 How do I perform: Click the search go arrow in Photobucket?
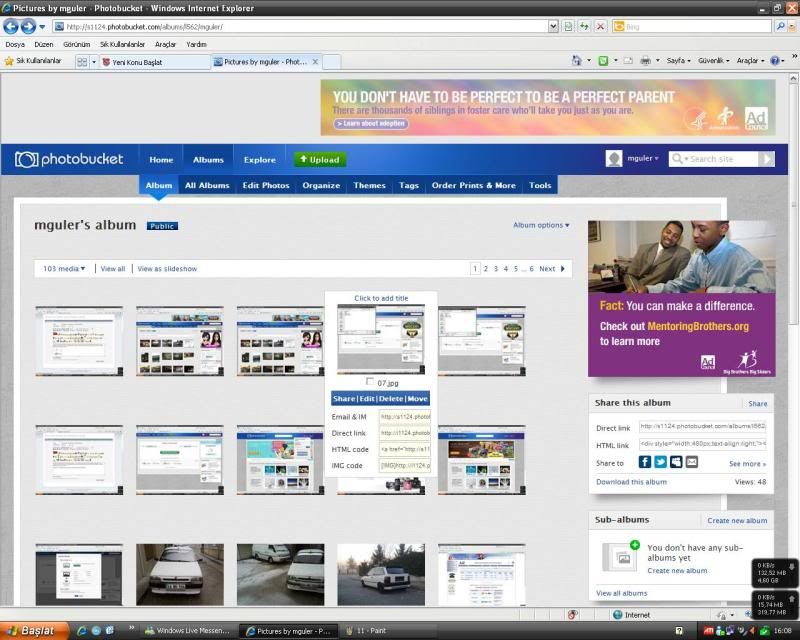(766, 159)
